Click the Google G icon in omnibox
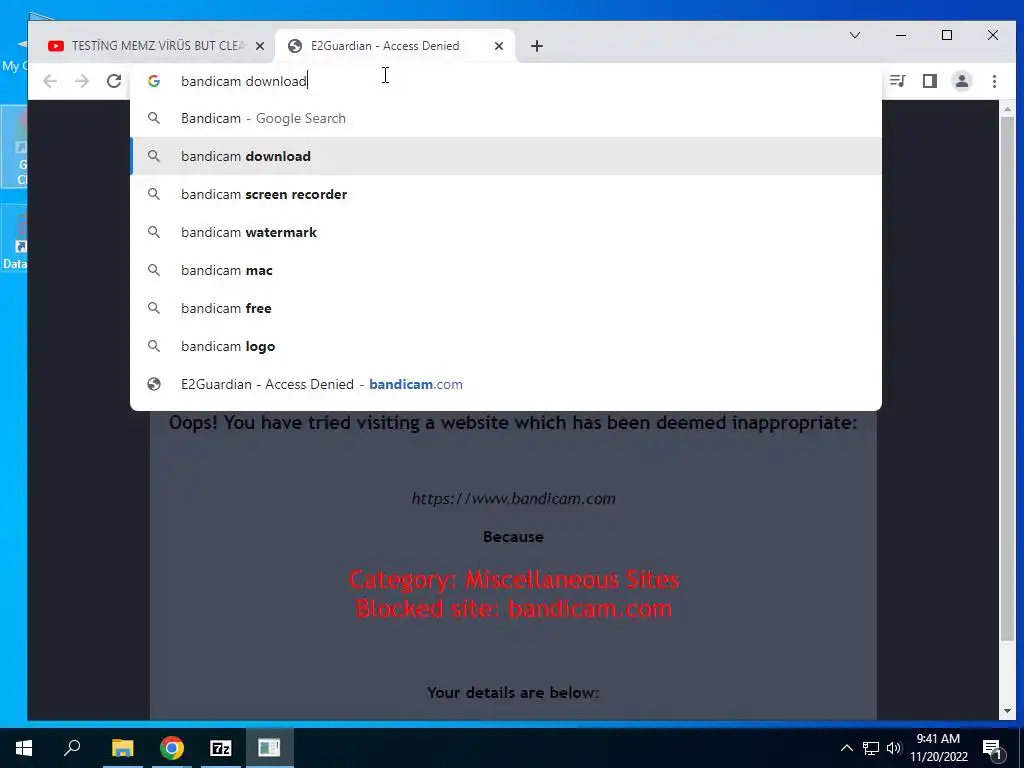This screenshot has height=768, width=1024. pyautogui.click(x=153, y=81)
